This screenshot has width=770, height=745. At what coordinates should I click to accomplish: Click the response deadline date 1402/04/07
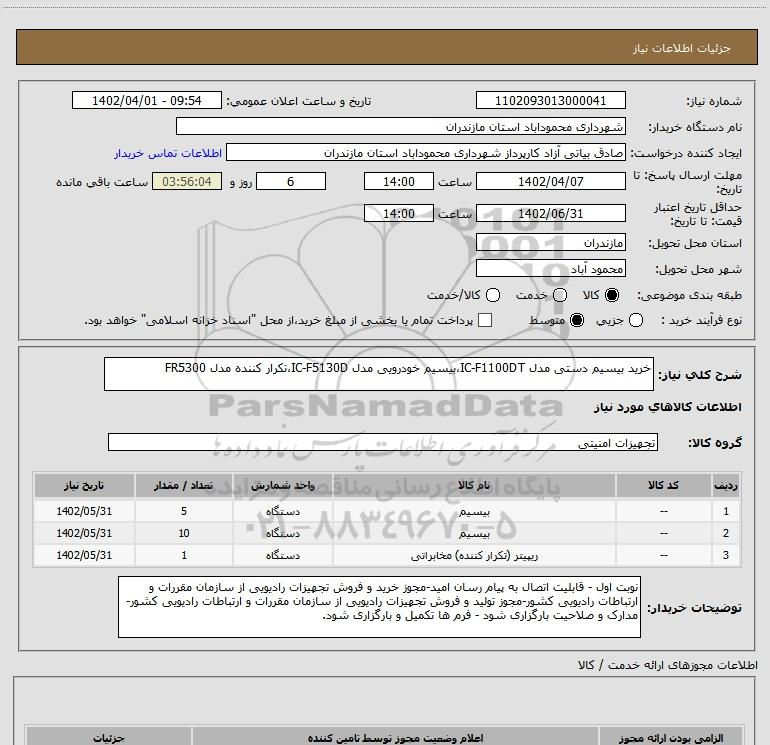coord(550,181)
